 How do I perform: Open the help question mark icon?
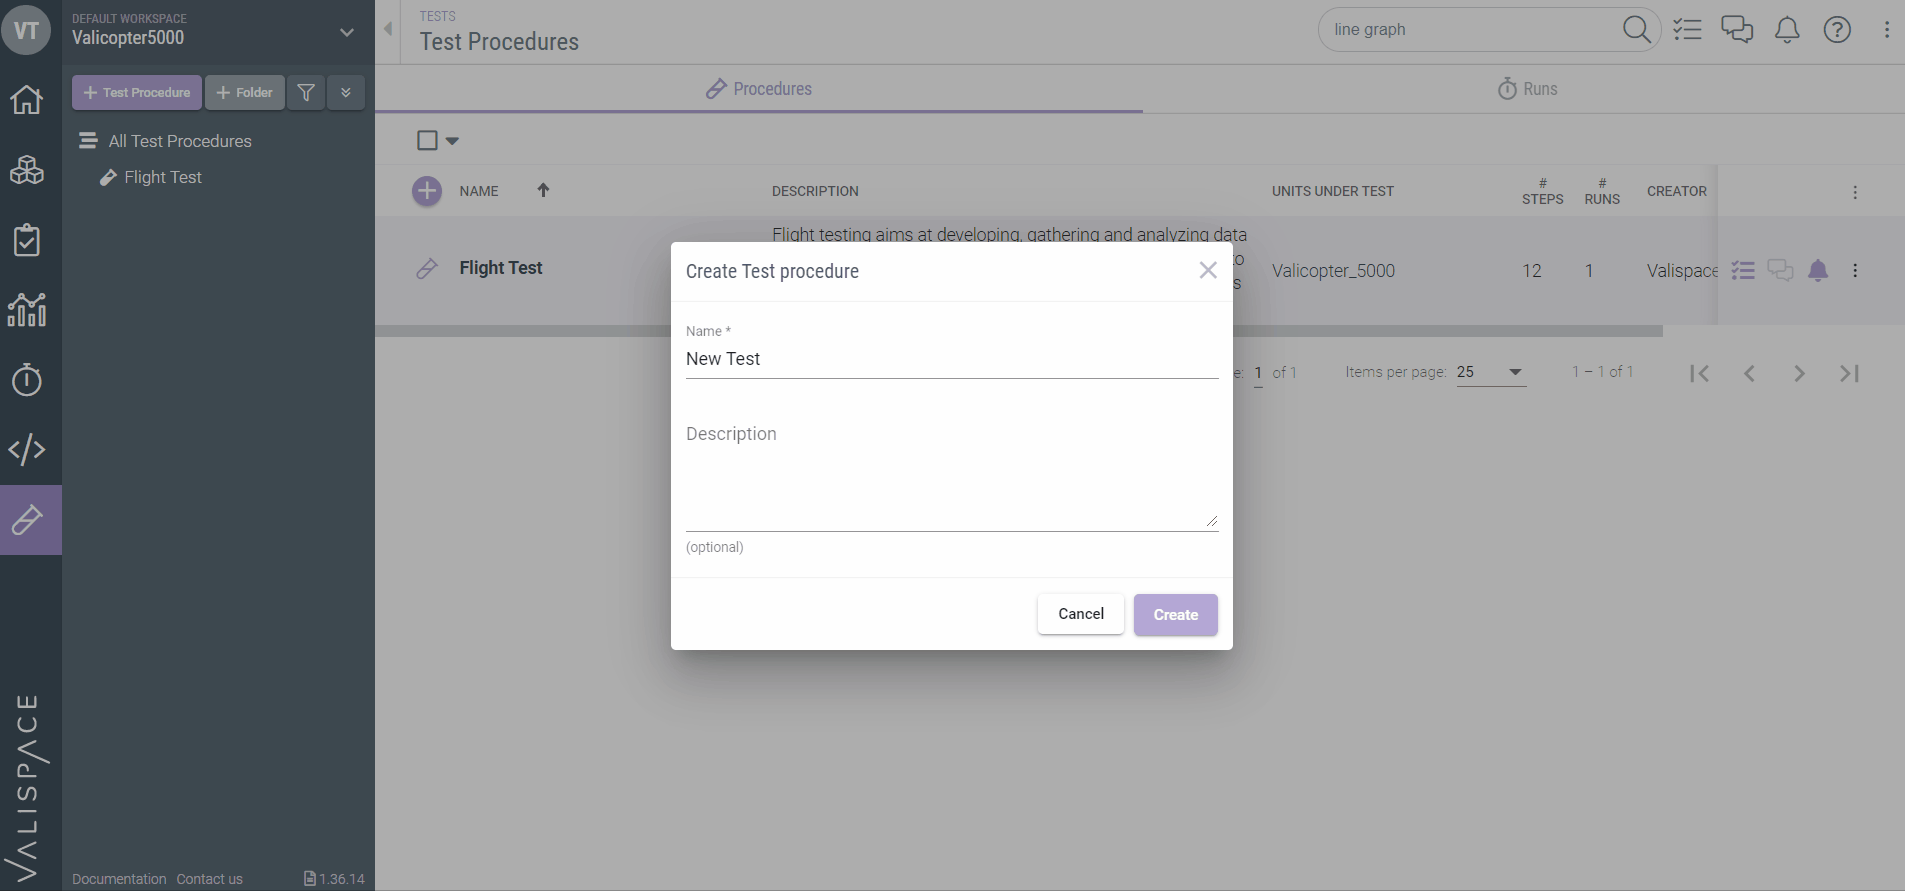tap(1837, 30)
